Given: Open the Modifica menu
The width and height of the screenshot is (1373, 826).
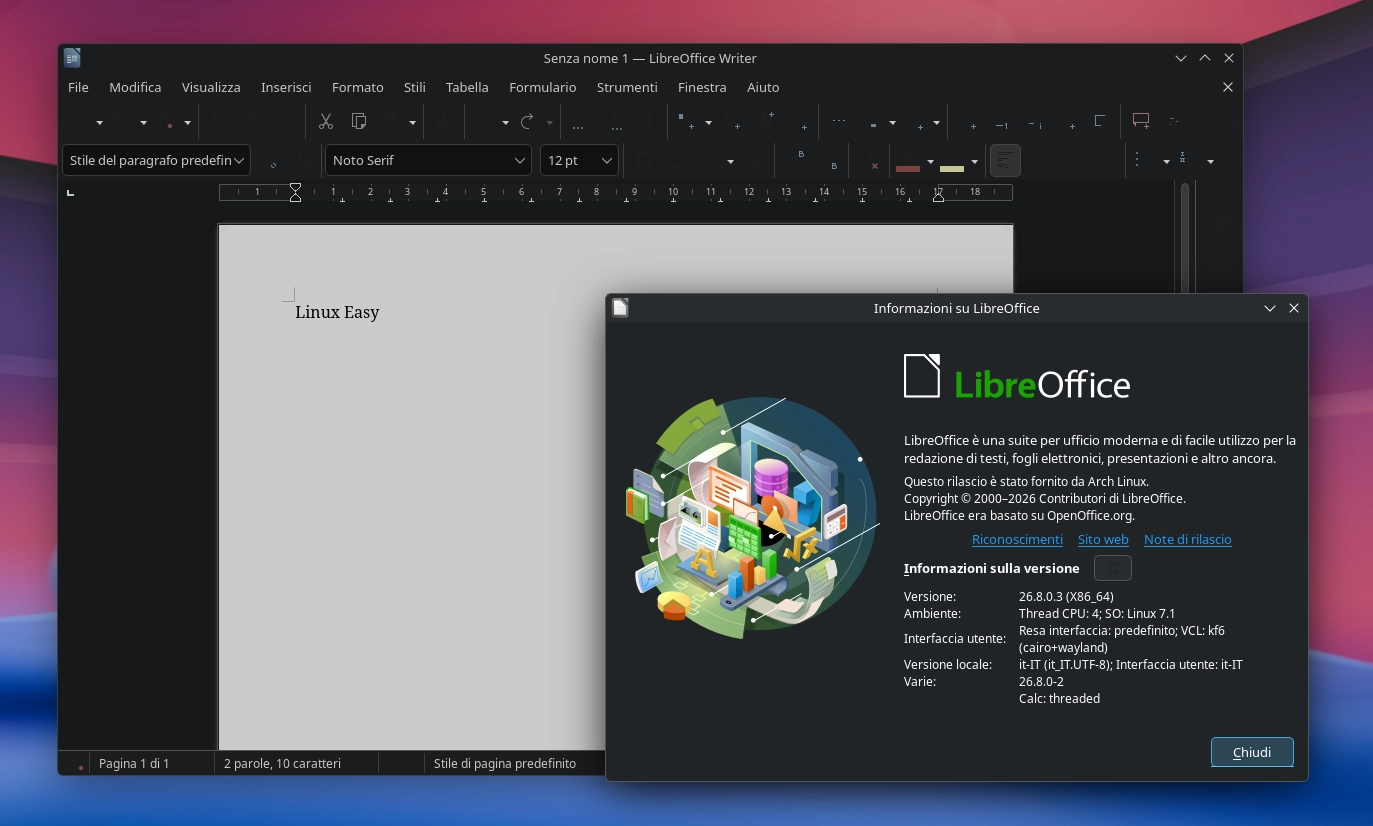Looking at the screenshot, I should (x=135, y=87).
